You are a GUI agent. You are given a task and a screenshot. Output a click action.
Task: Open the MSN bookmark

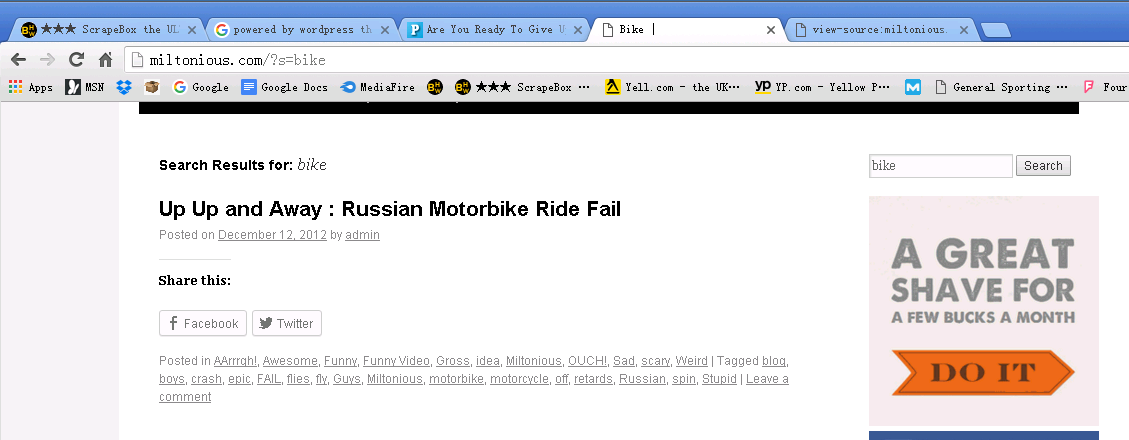(84, 87)
